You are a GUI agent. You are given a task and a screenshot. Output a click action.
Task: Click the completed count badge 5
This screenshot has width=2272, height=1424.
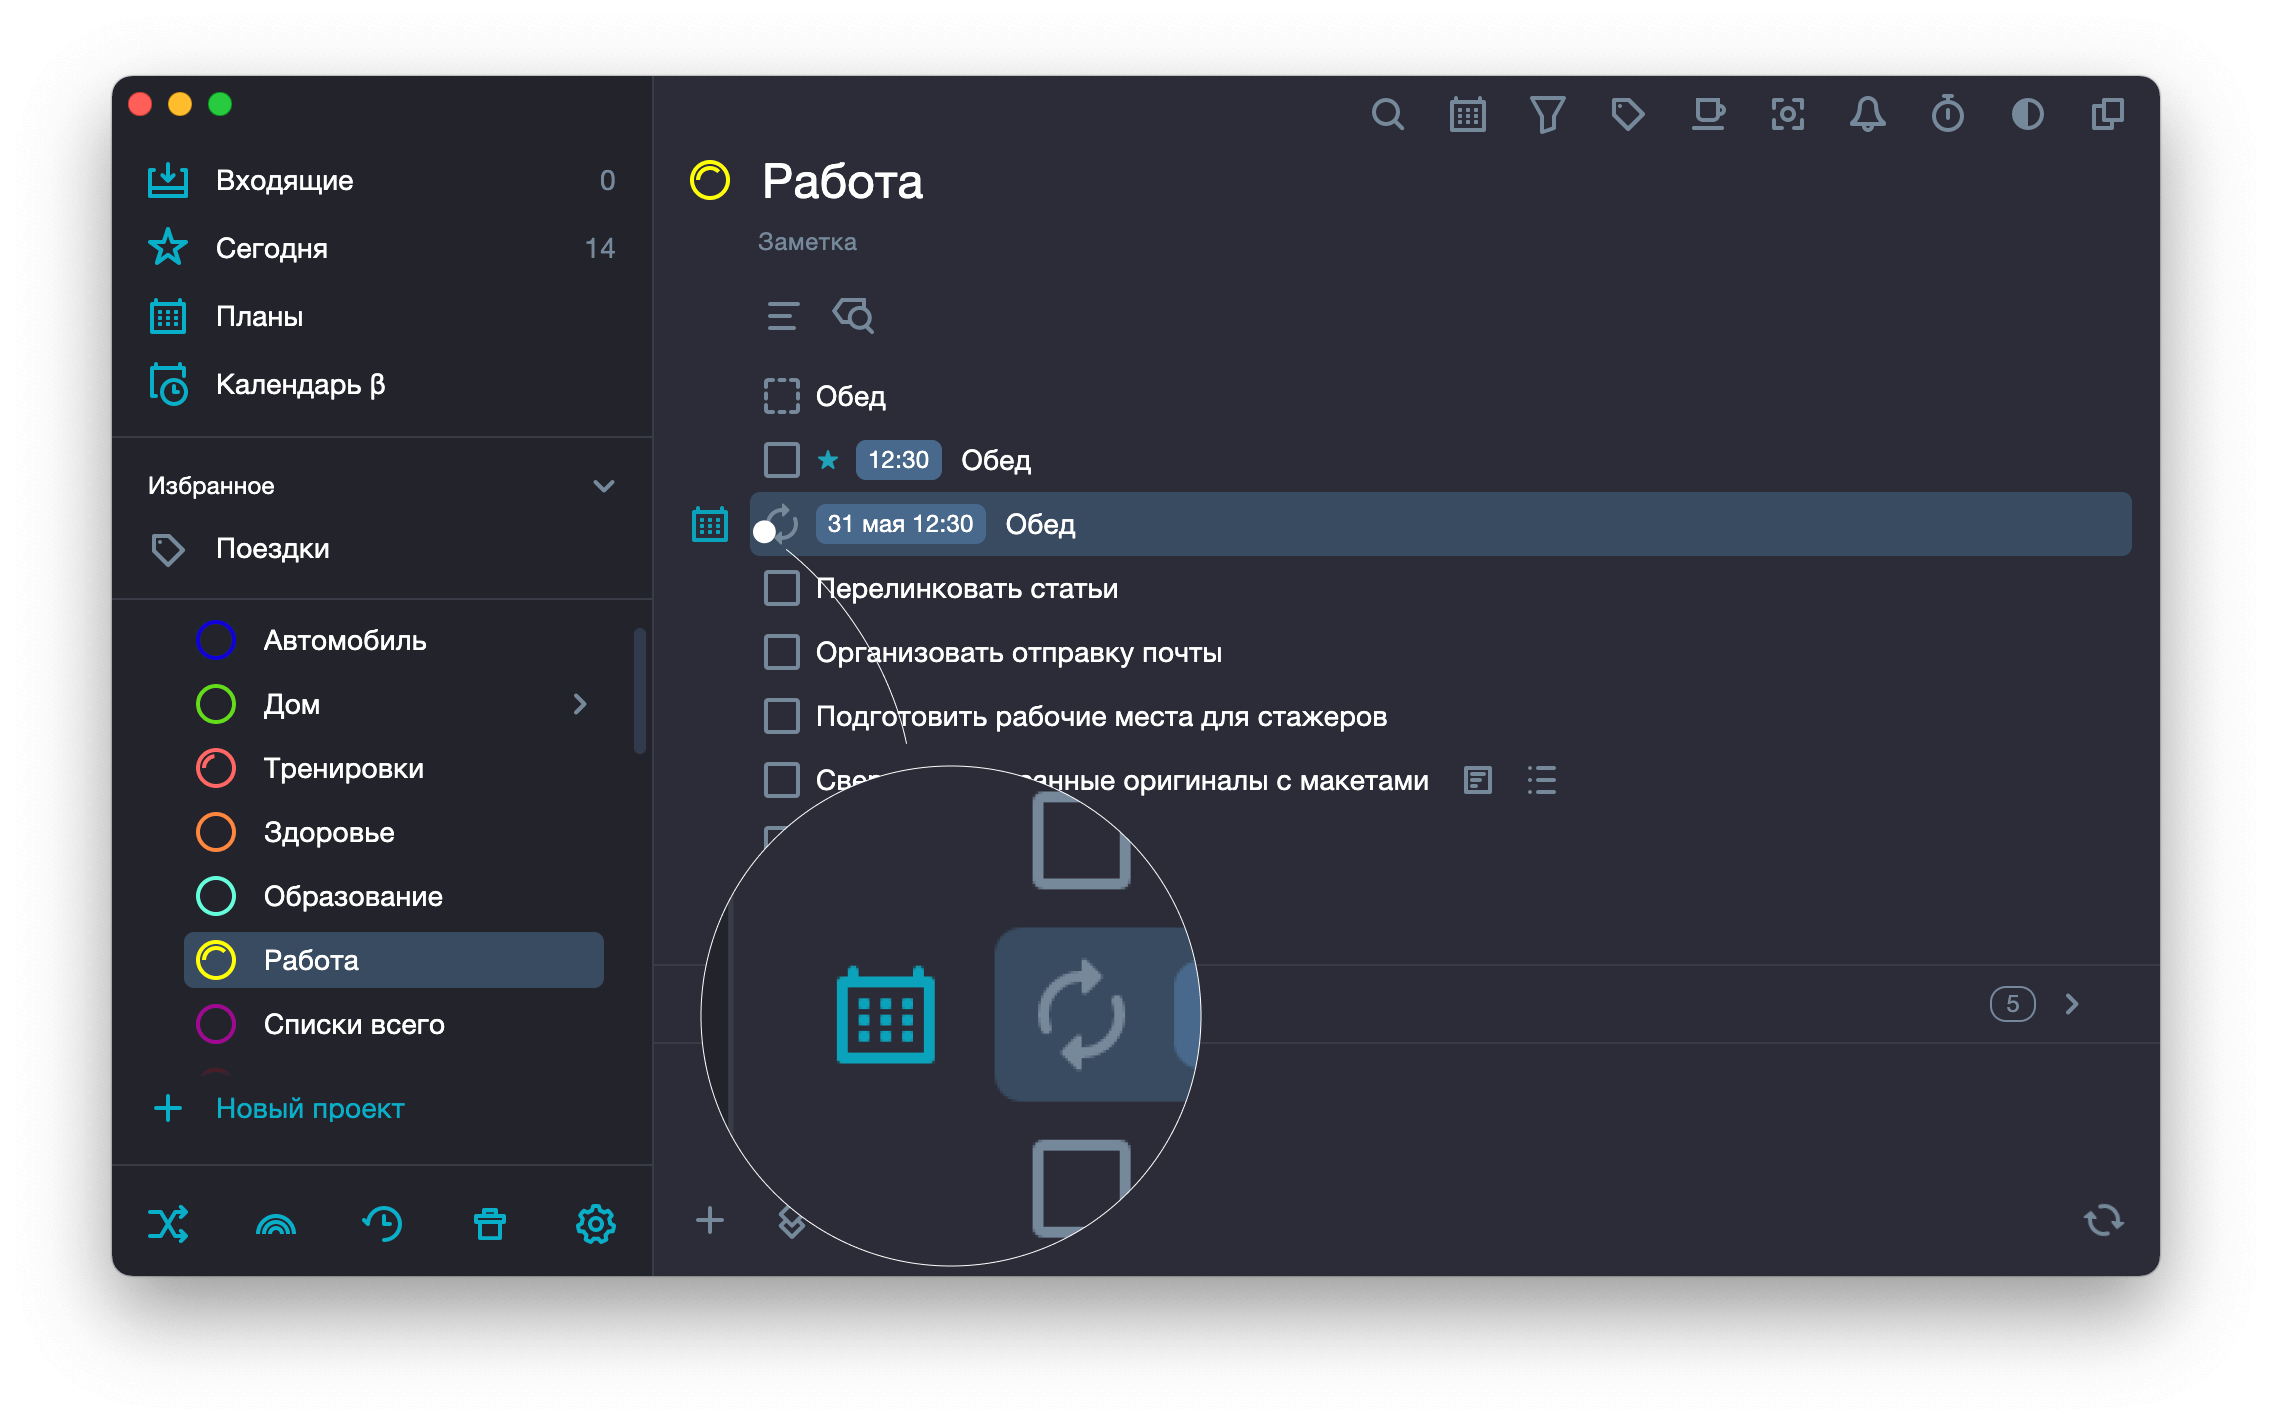tap(2012, 1004)
